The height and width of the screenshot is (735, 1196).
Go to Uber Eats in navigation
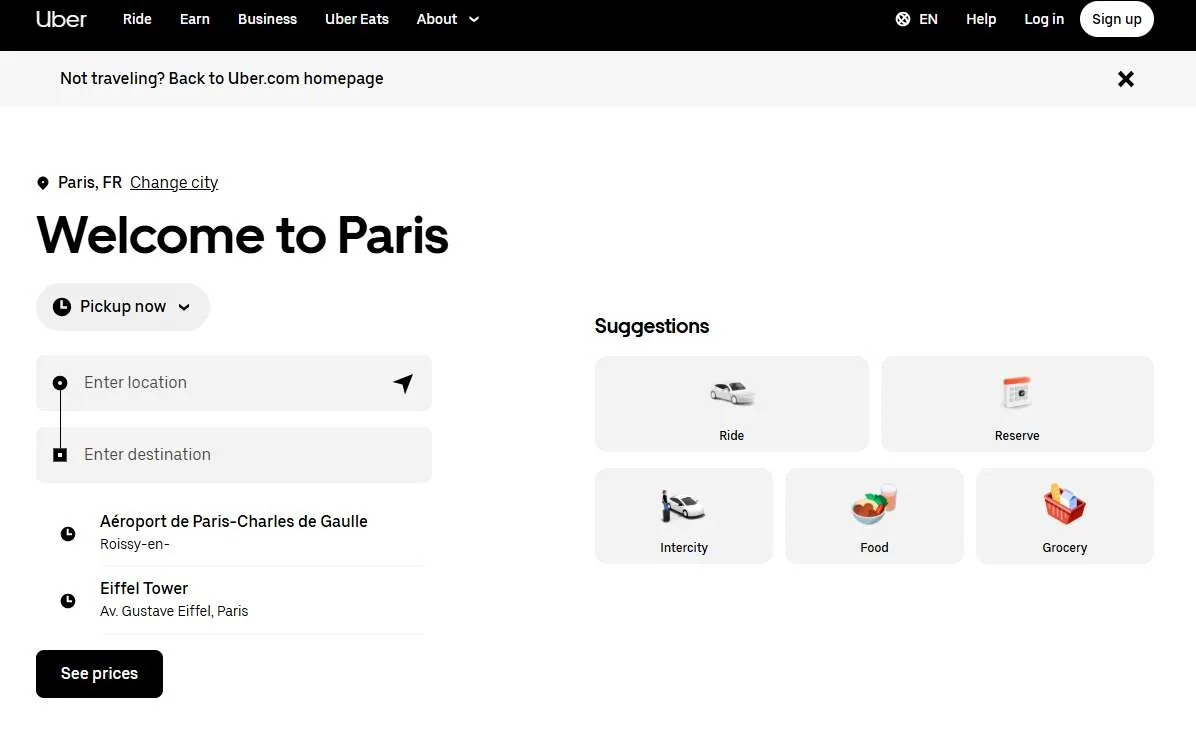(357, 19)
